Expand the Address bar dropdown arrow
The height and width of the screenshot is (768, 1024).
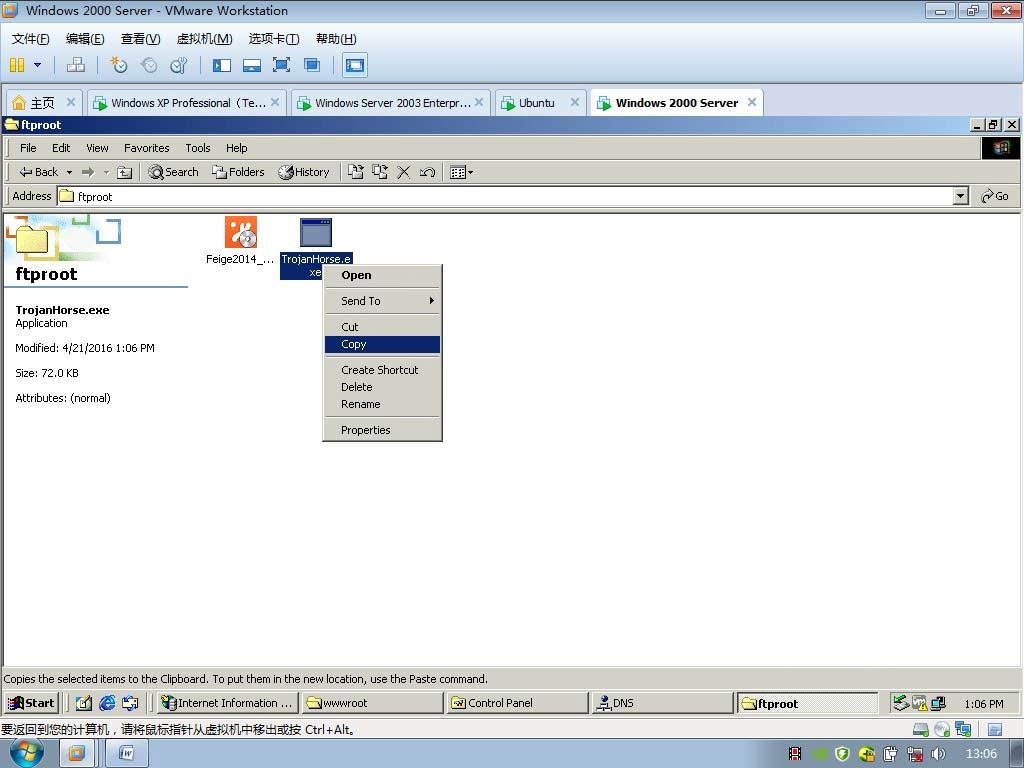[x=960, y=196]
